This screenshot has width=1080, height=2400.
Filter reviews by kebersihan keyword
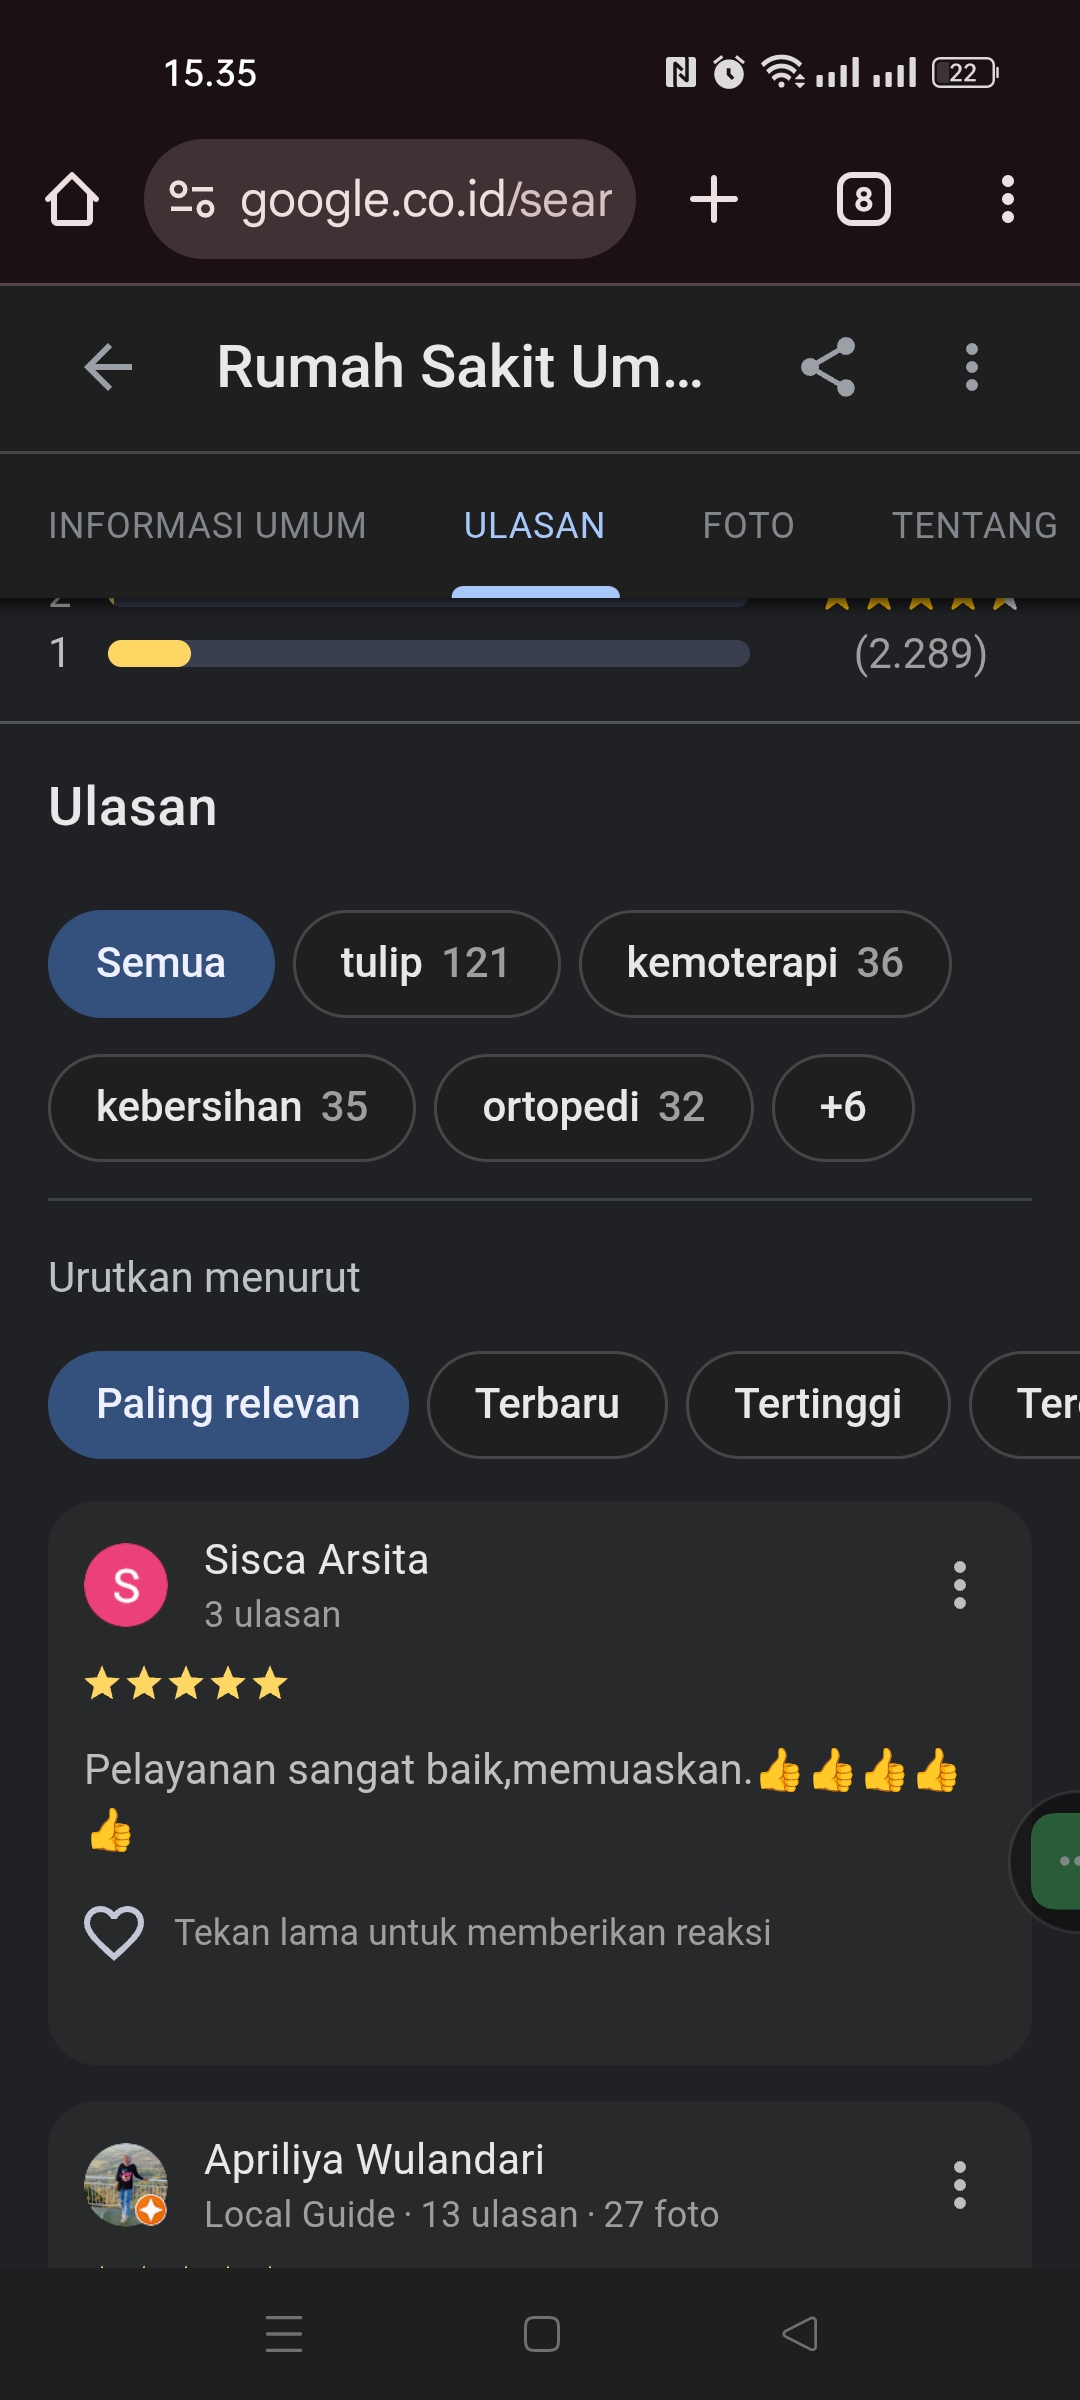[231, 1107]
